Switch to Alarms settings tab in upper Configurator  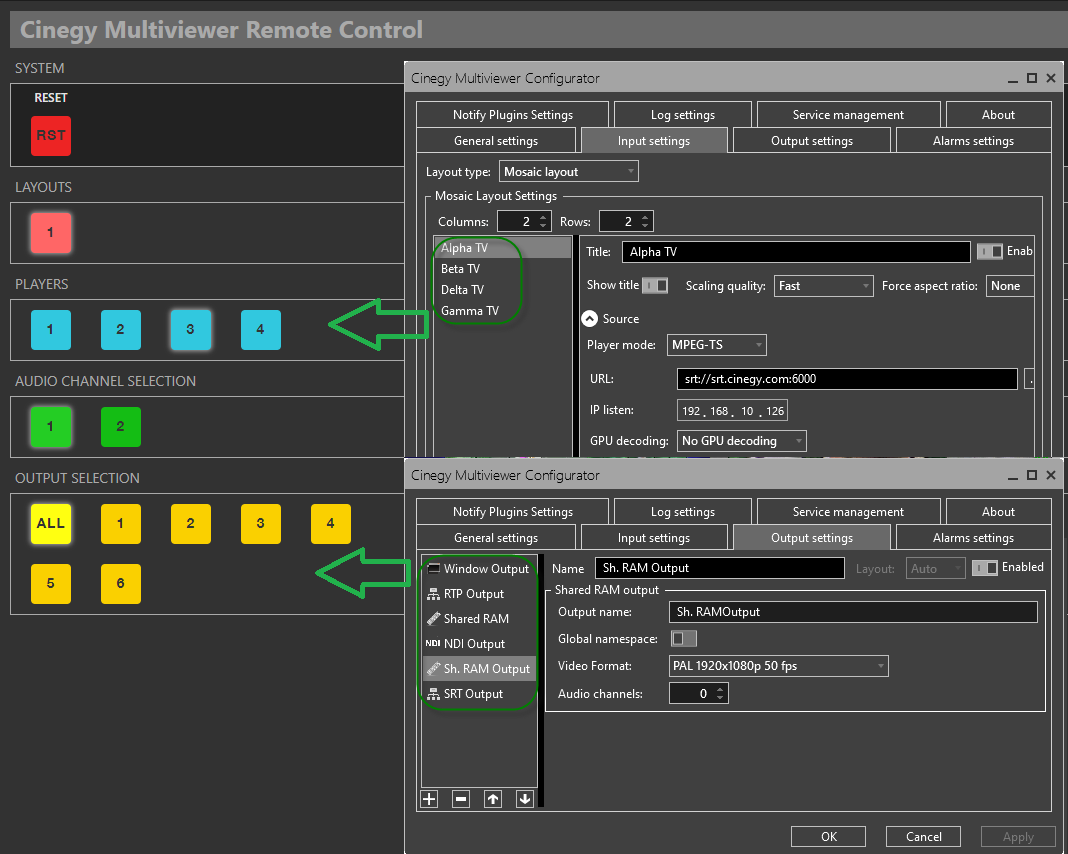click(x=973, y=141)
